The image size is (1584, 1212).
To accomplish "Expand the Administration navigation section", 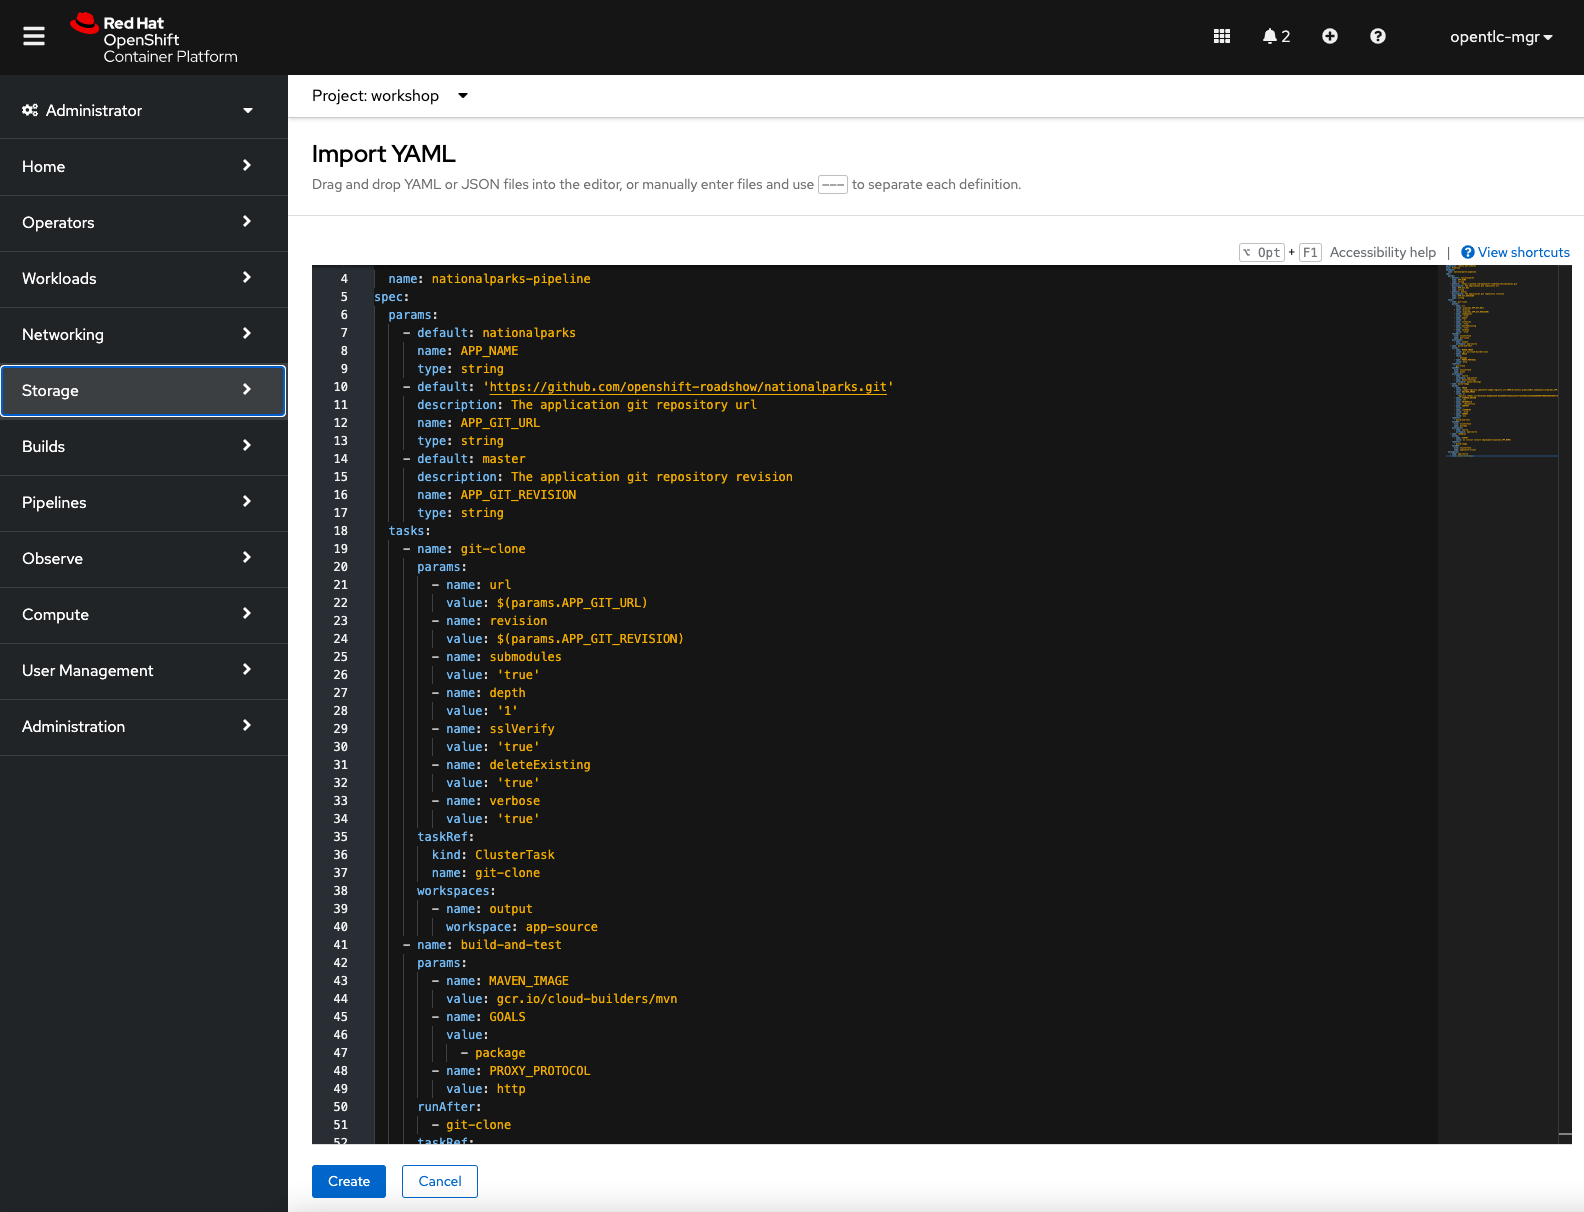I will pyautogui.click(x=144, y=726).
